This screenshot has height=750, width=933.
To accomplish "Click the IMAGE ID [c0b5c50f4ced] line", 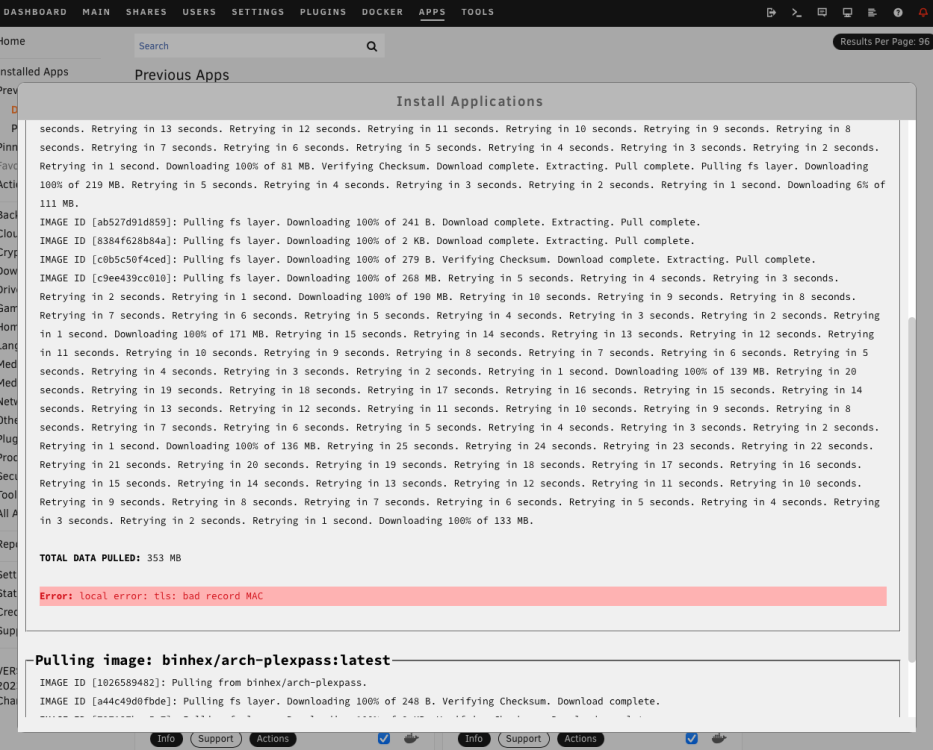I will (x=427, y=260).
